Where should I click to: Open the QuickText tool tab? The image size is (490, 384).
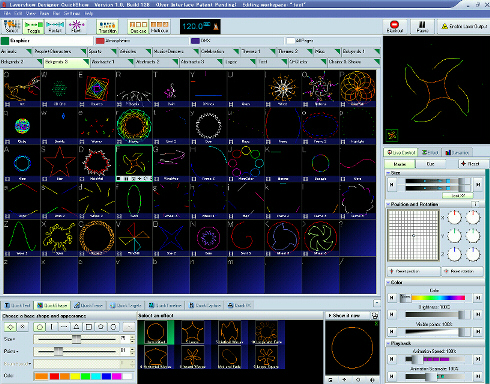18,305
